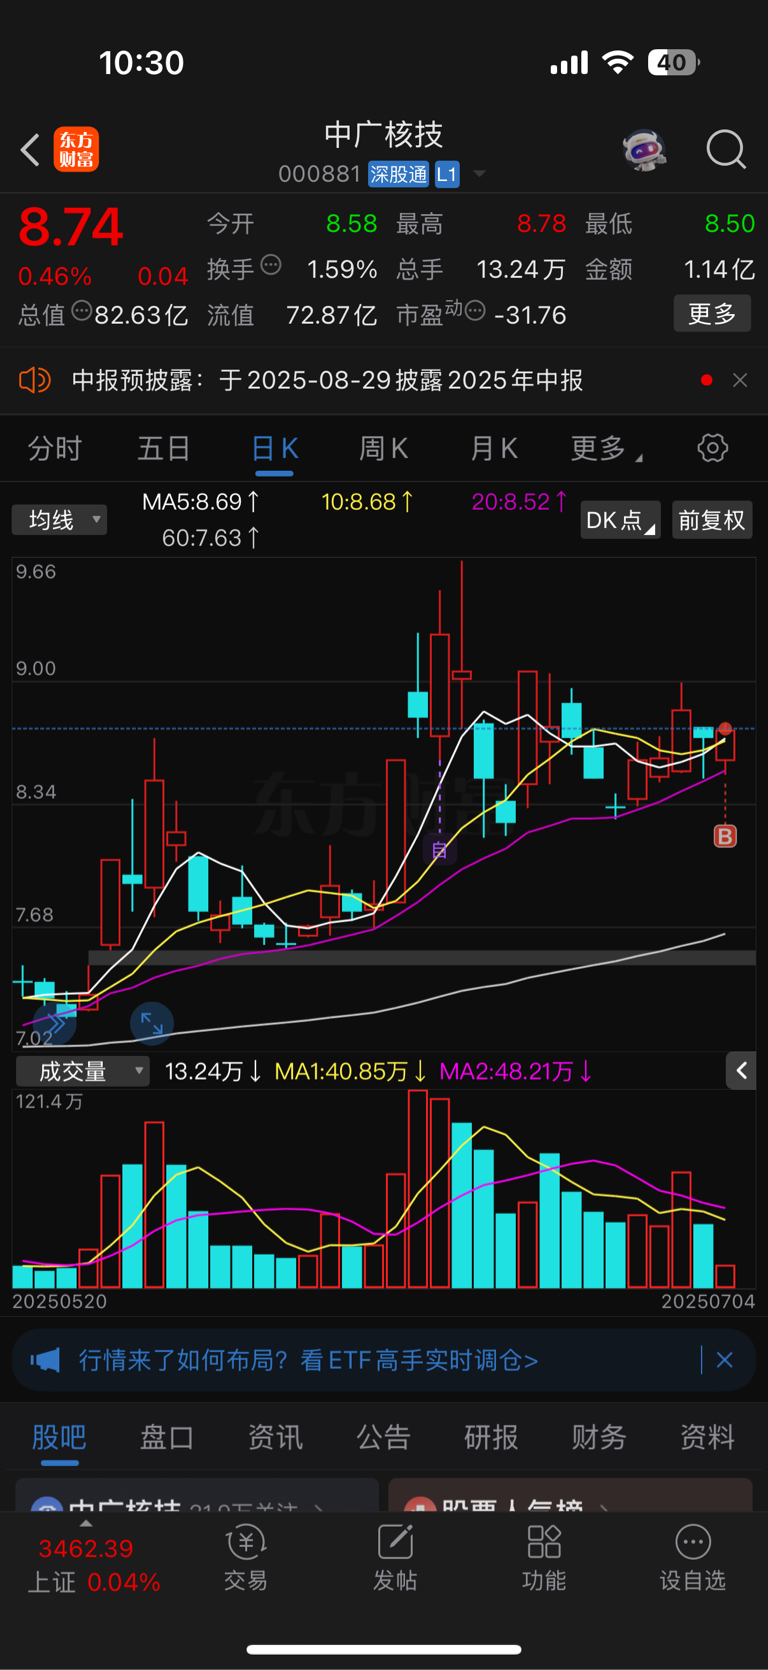This screenshot has height=1670, width=768.
Task: Tap the L1 level badge
Action: (447, 174)
